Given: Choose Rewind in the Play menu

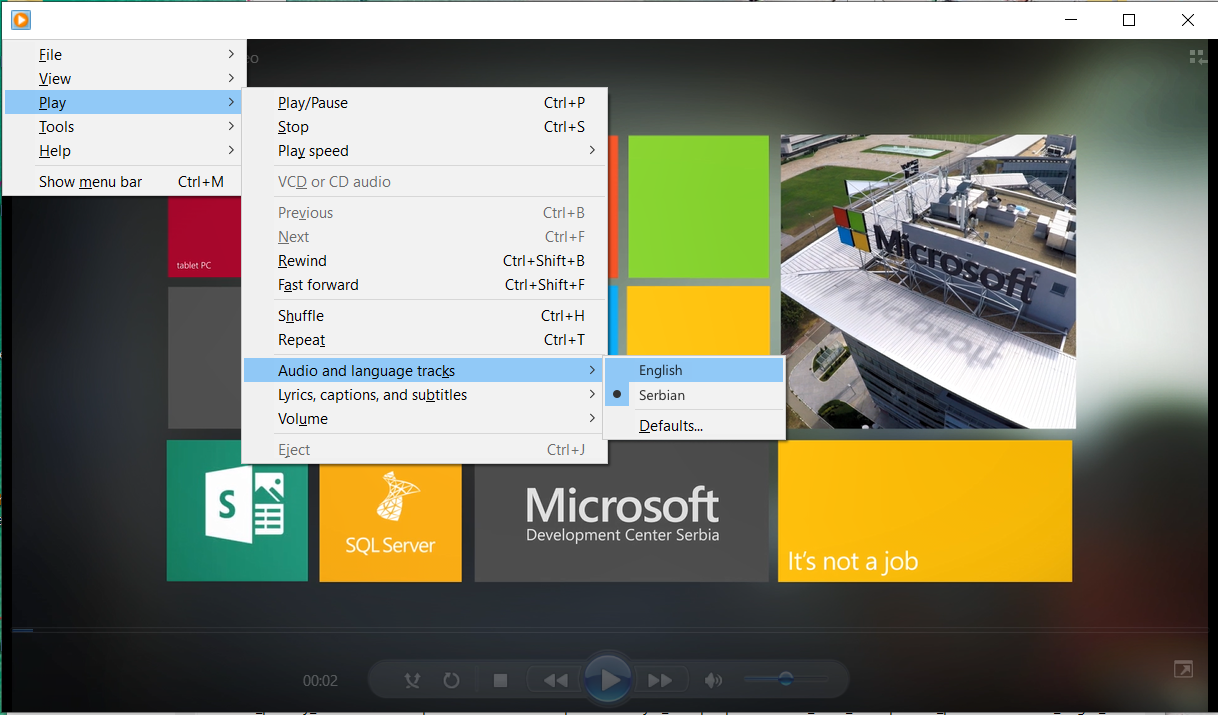Looking at the screenshot, I should click(x=425, y=261).
